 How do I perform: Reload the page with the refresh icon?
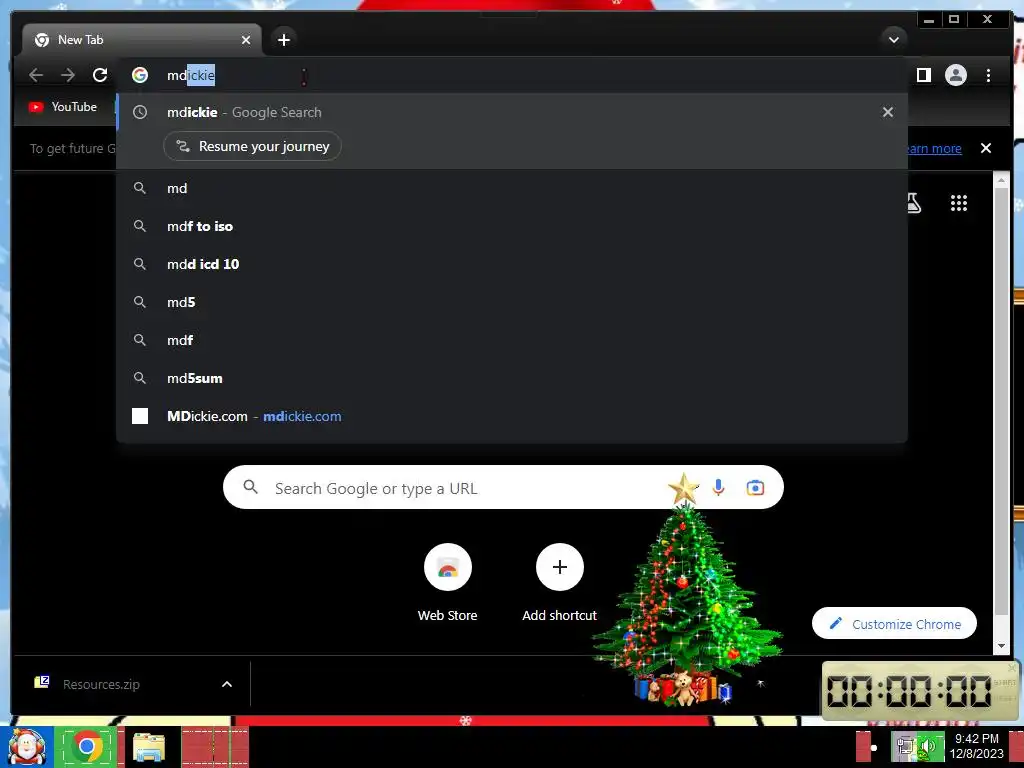click(100, 75)
